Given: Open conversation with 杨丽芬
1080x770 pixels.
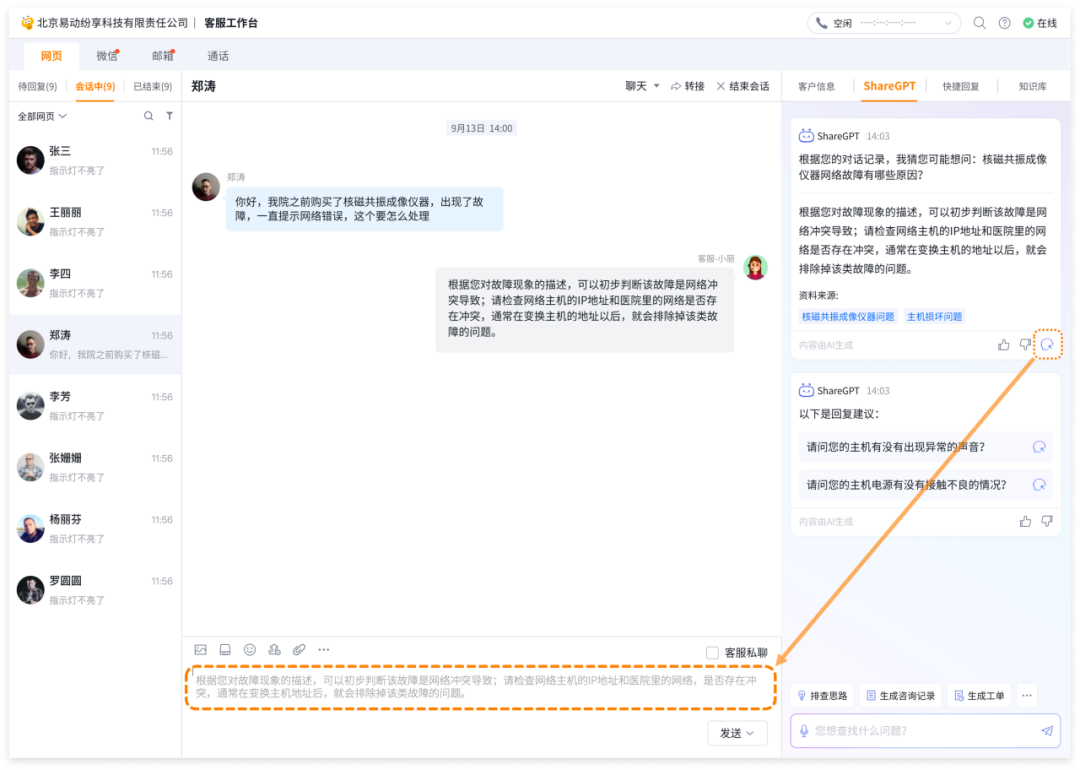Looking at the screenshot, I should coord(95,529).
